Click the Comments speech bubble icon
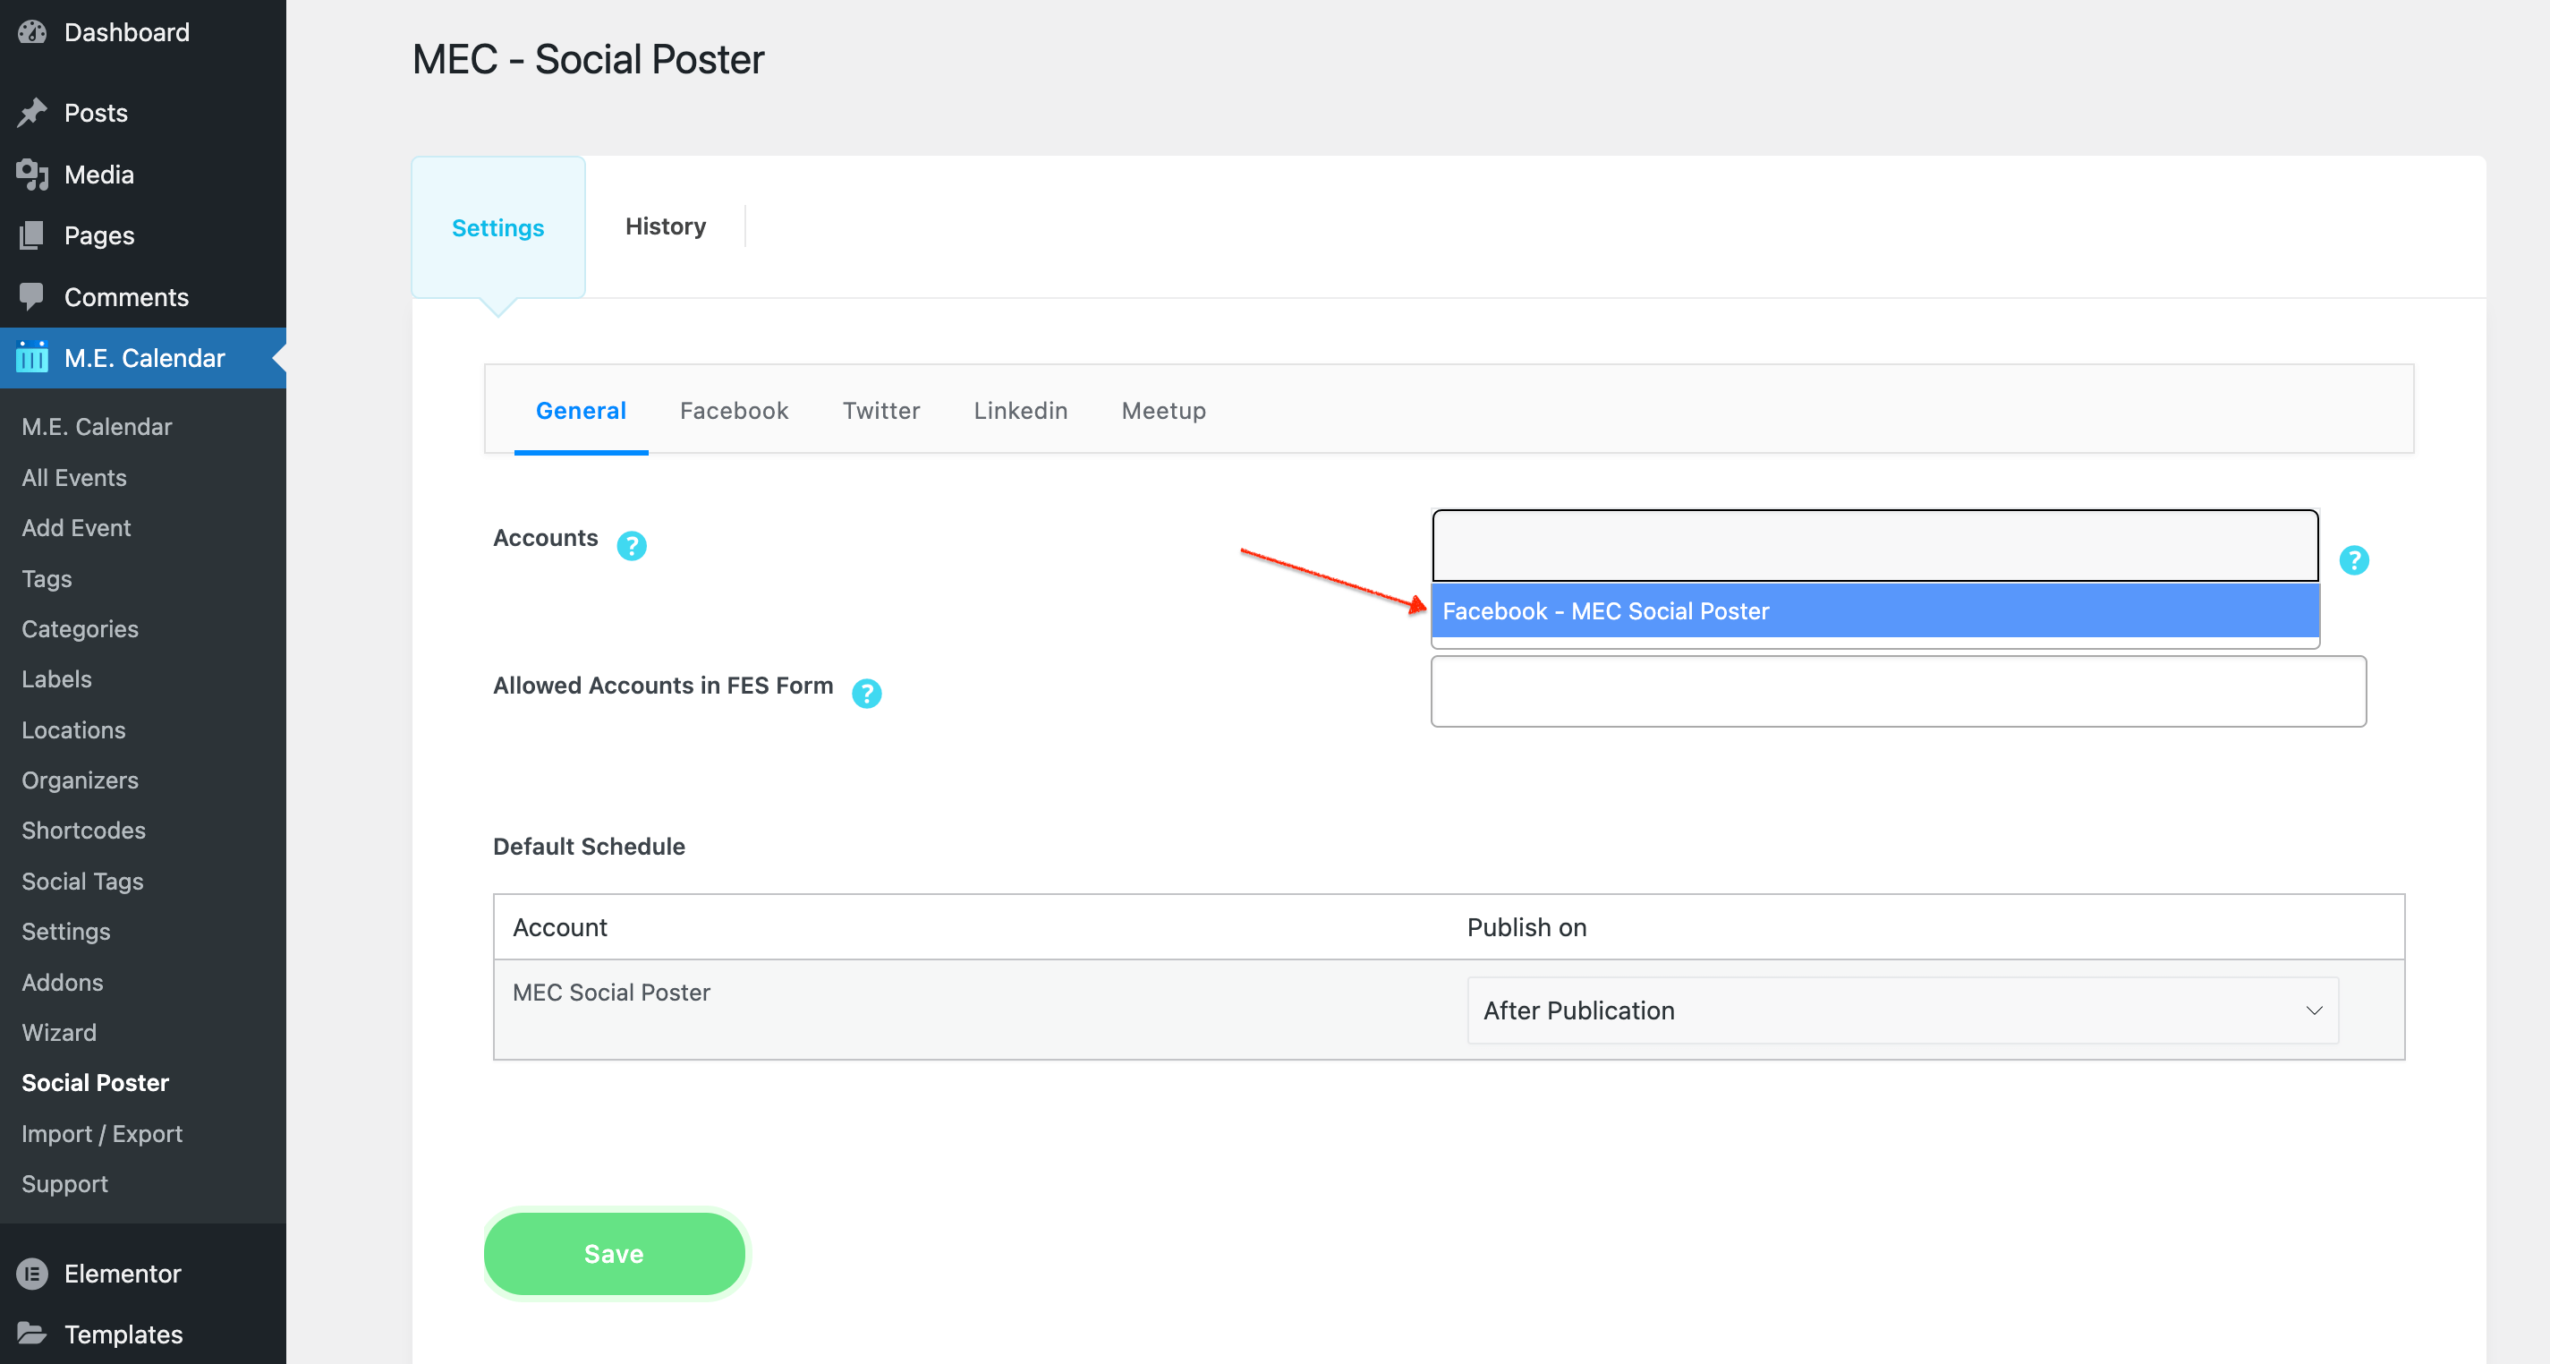Image resolution: width=2550 pixels, height=1364 pixels. point(32,296)
